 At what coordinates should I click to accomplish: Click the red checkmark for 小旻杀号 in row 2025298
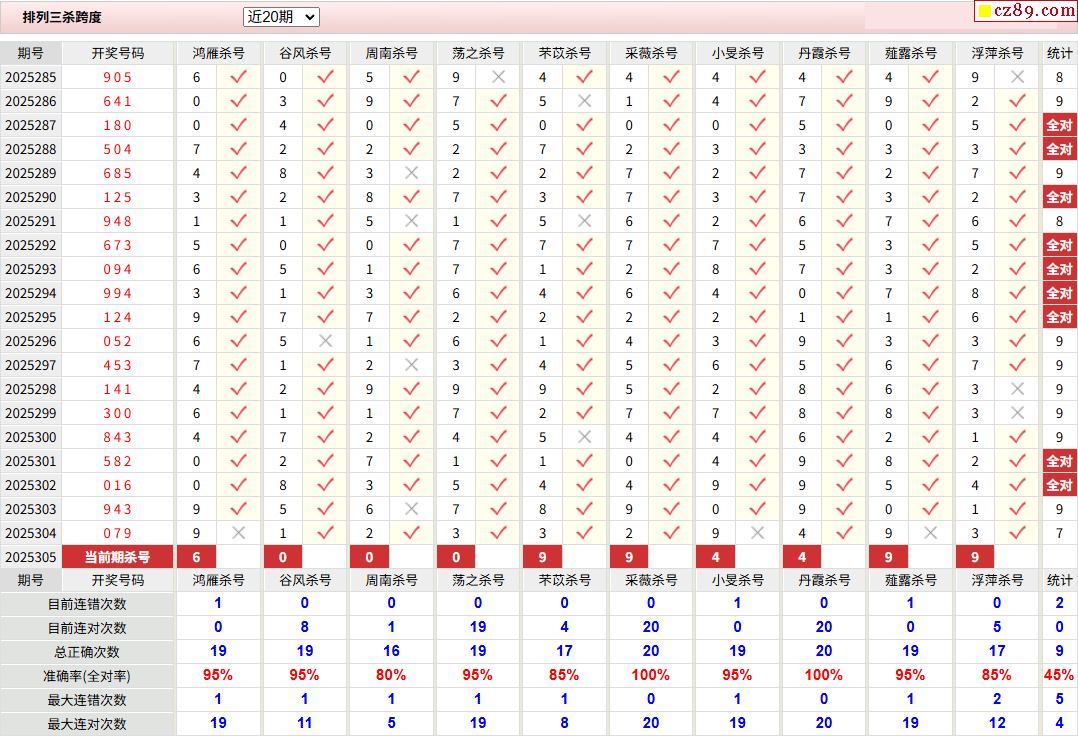tap(758, 389)
